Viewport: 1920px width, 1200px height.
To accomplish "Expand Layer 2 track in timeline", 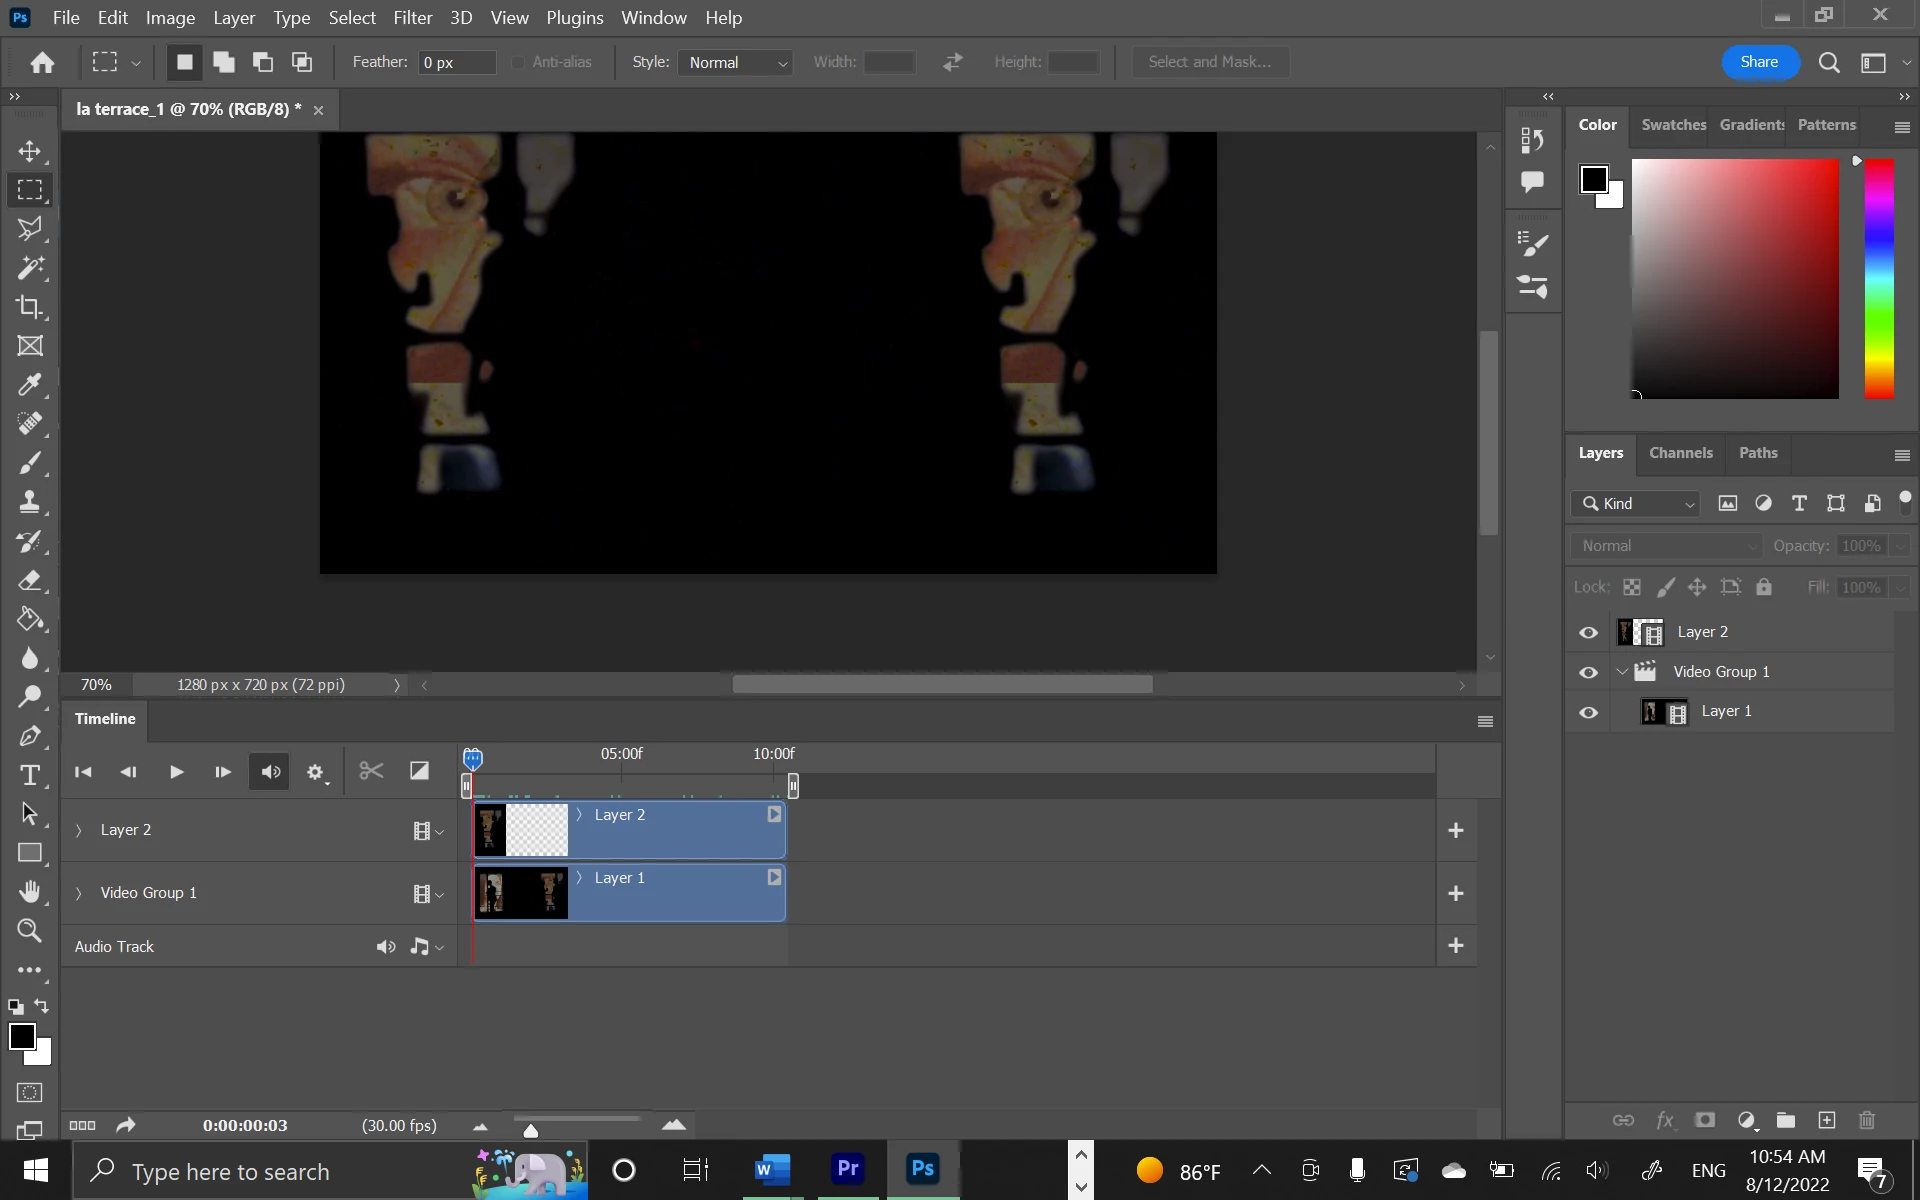I will [79, 830].
